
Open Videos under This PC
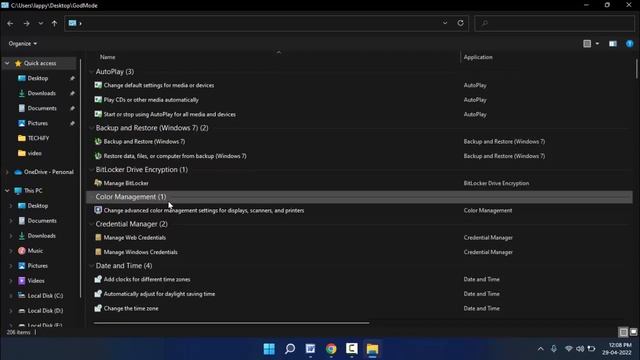(36, 281)
